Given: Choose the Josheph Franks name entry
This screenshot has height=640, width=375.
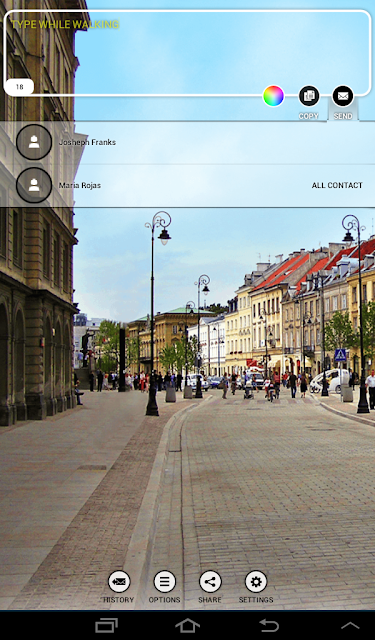Looking at the screenshot, I should coord(87,142).
